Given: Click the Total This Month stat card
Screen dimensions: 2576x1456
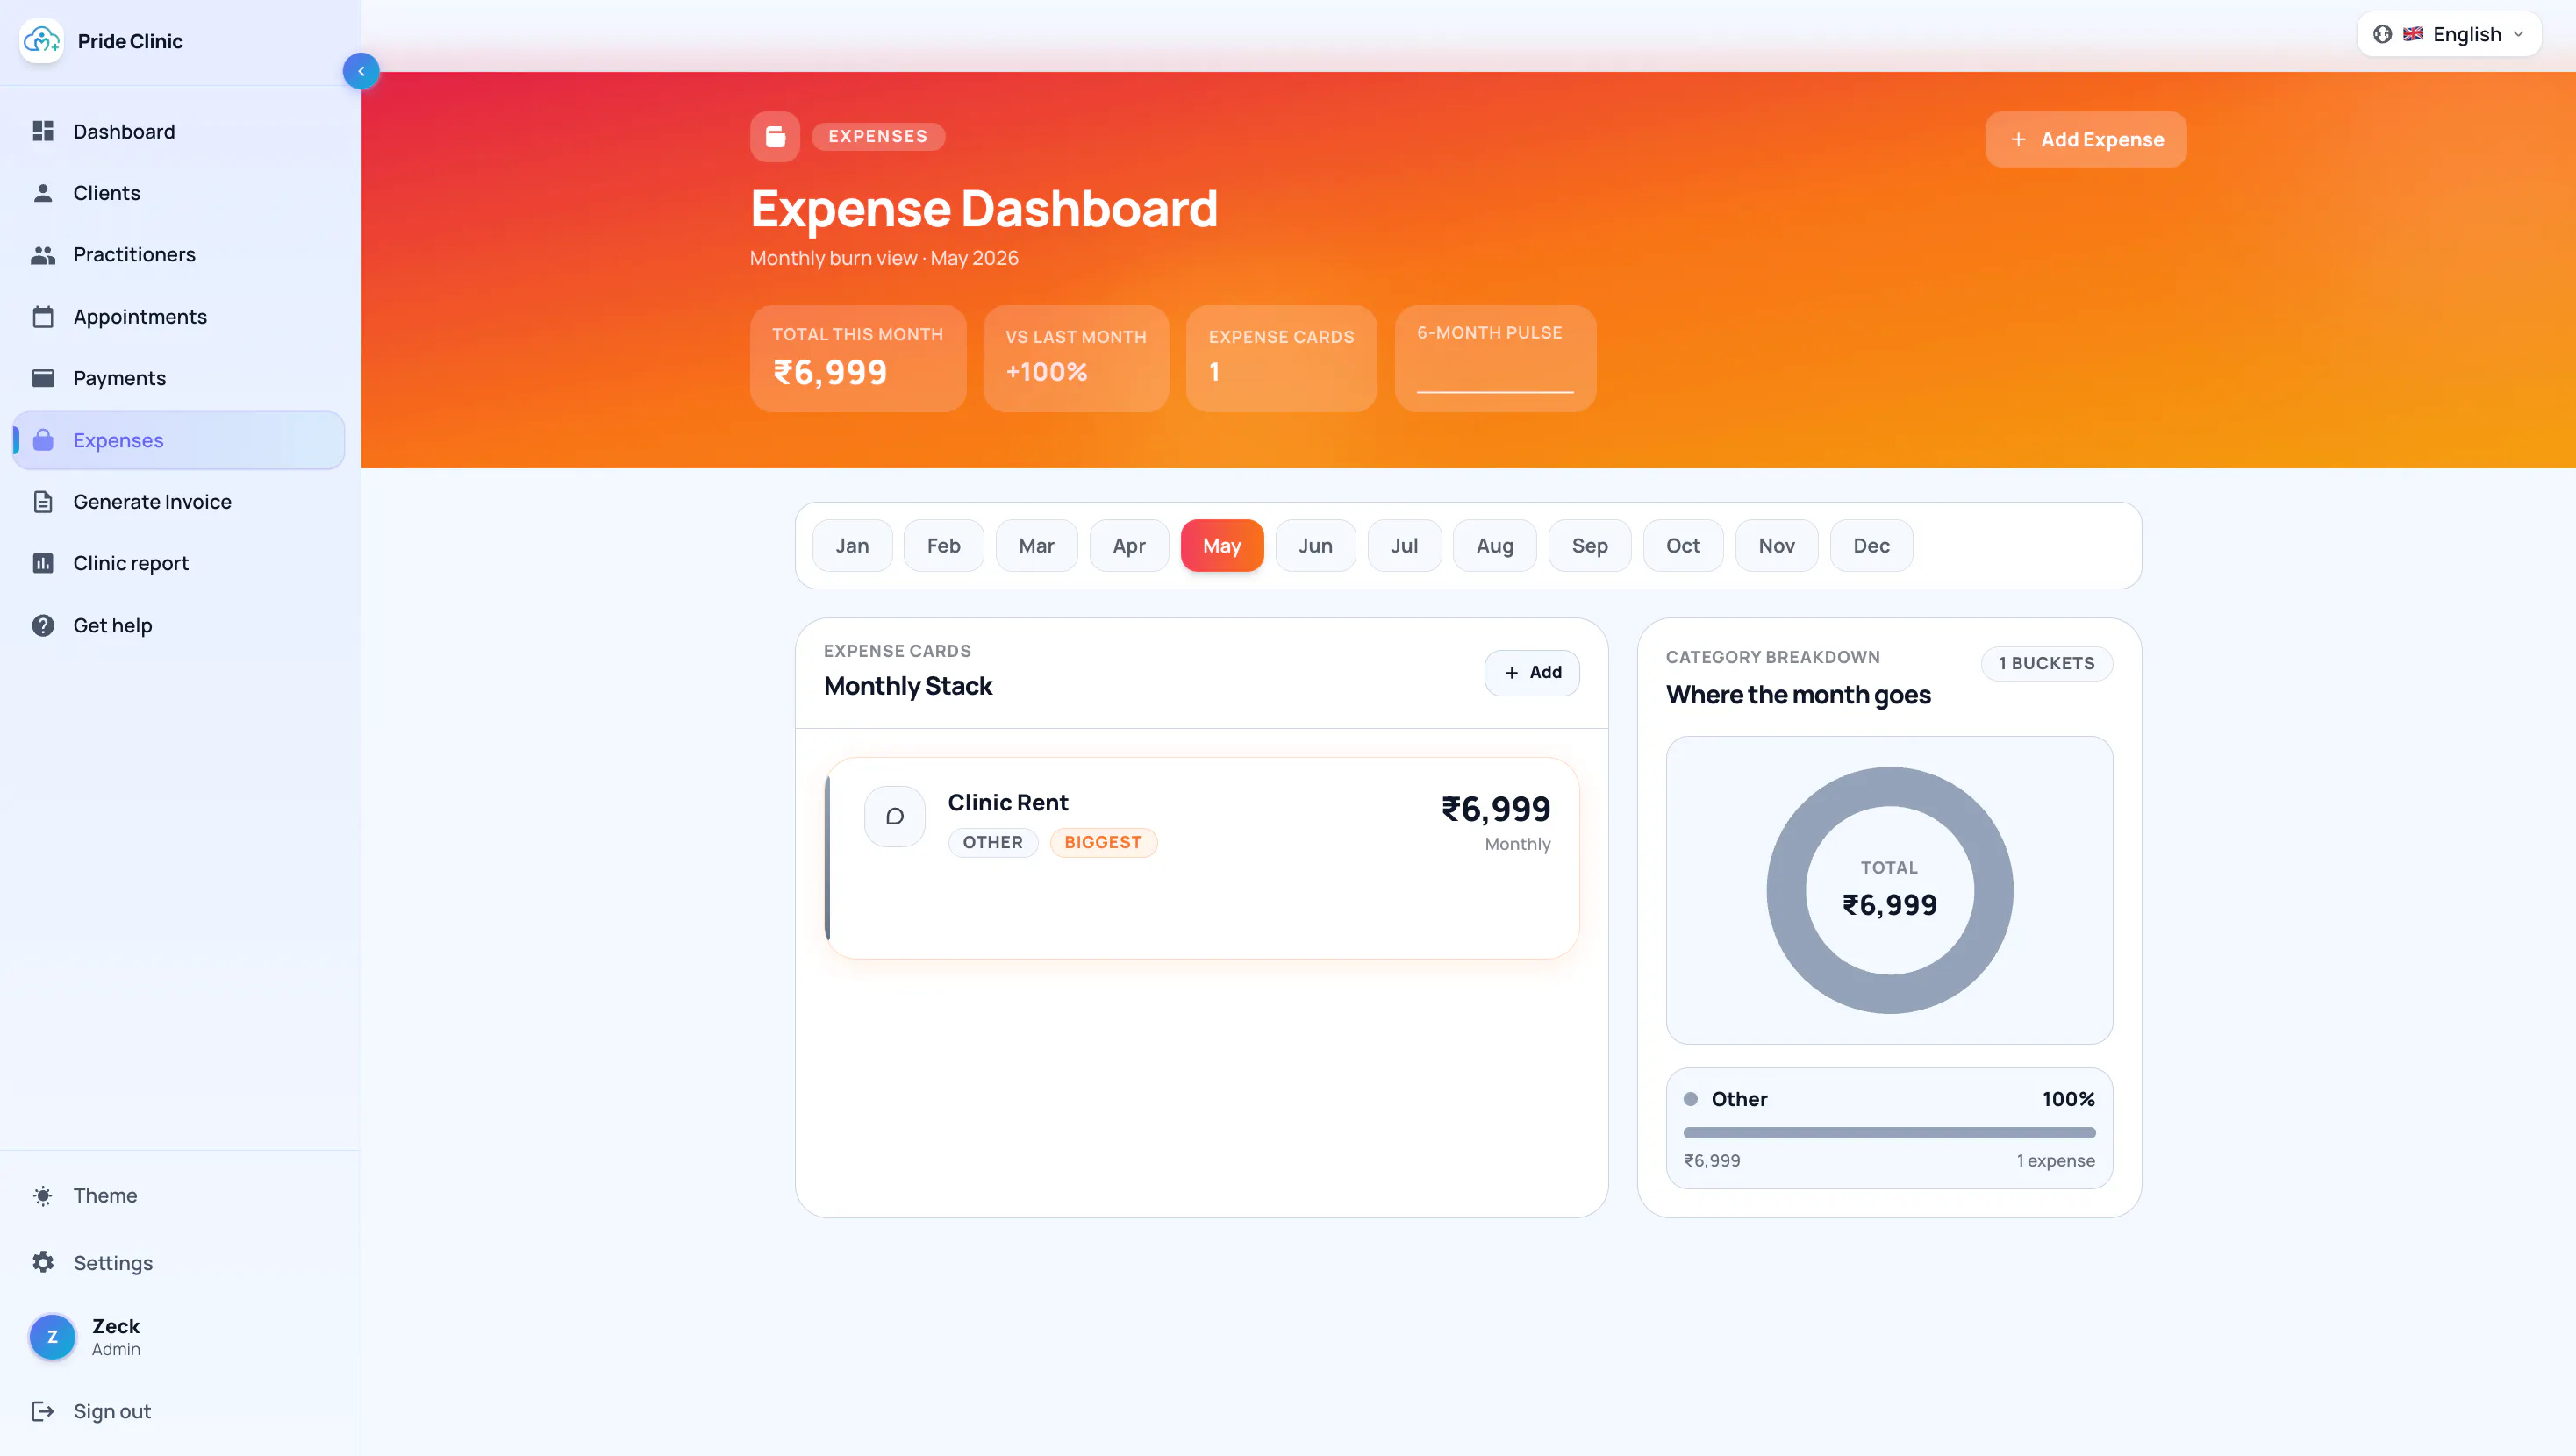Looking at the screenshot, I should [858, 358].
